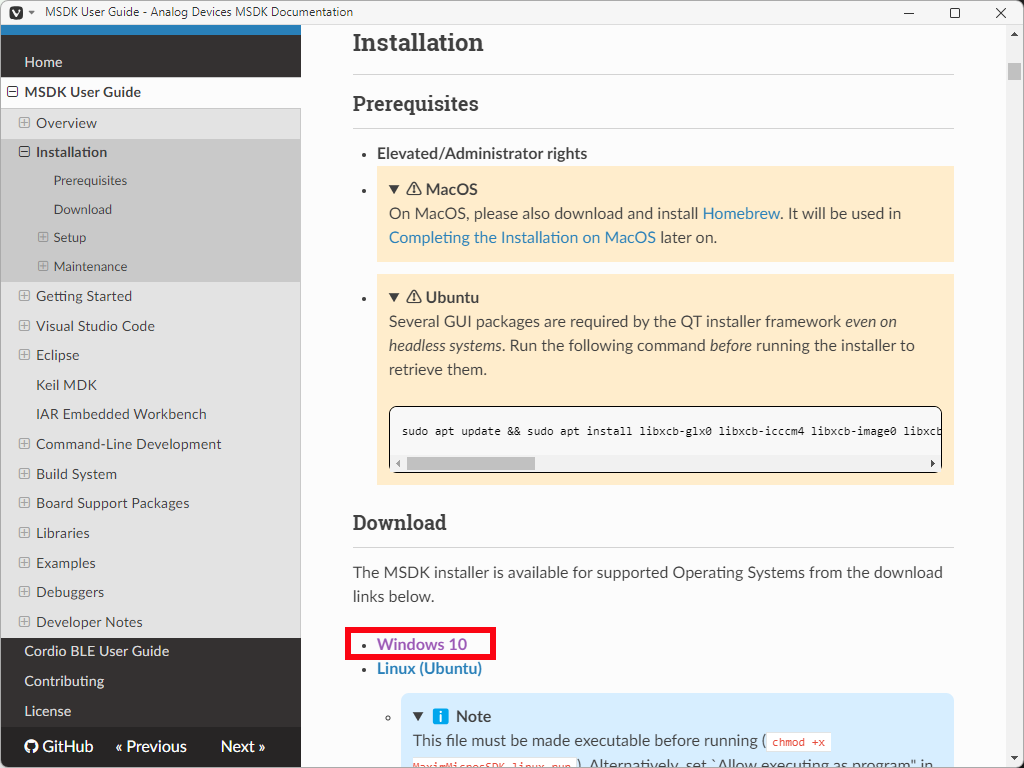Click the Windows 10 download link
Viewport: 1024px width, 768px height.
coord(421,644)
